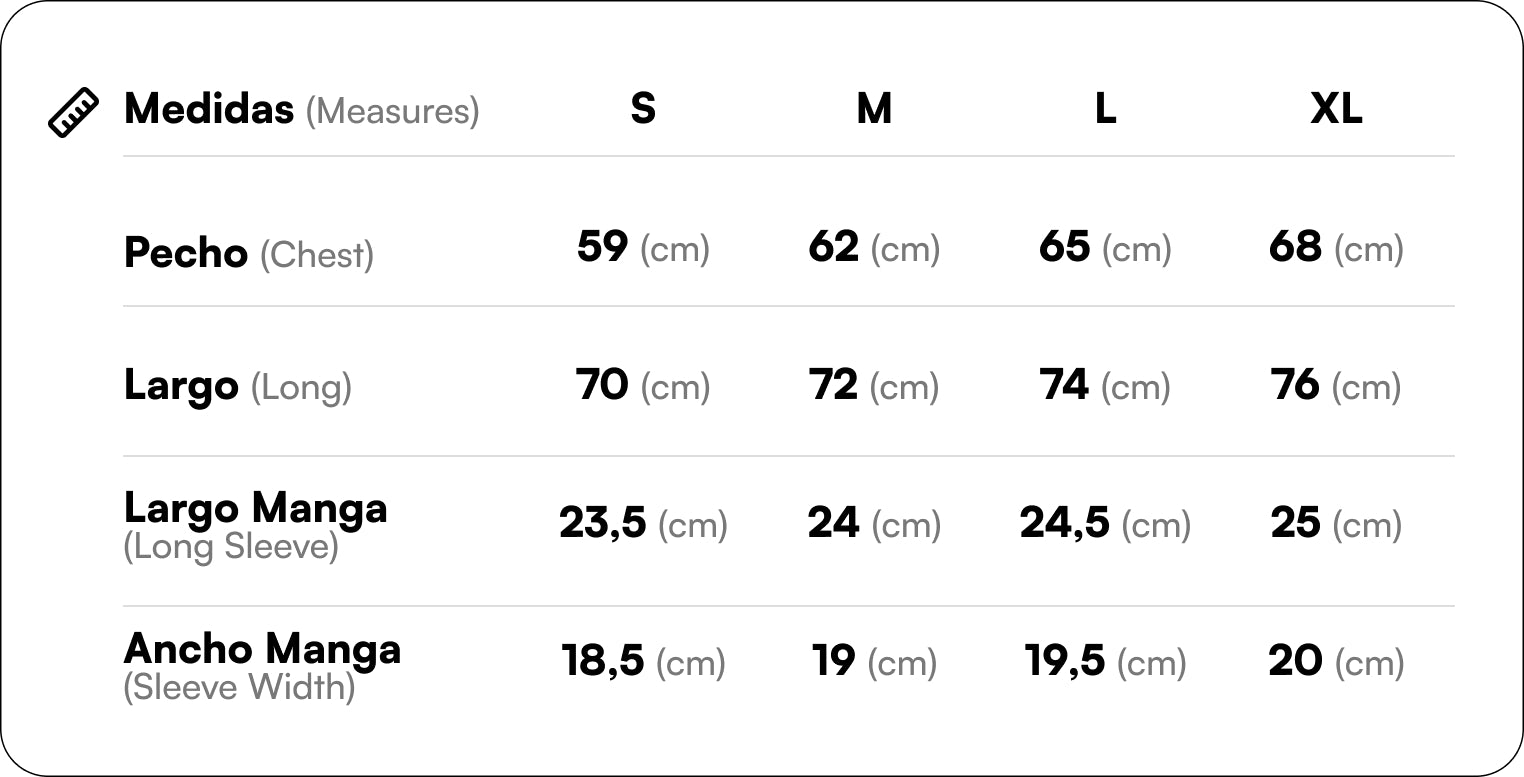Select the Medidas (Measures) header label

tap(301, 109)
